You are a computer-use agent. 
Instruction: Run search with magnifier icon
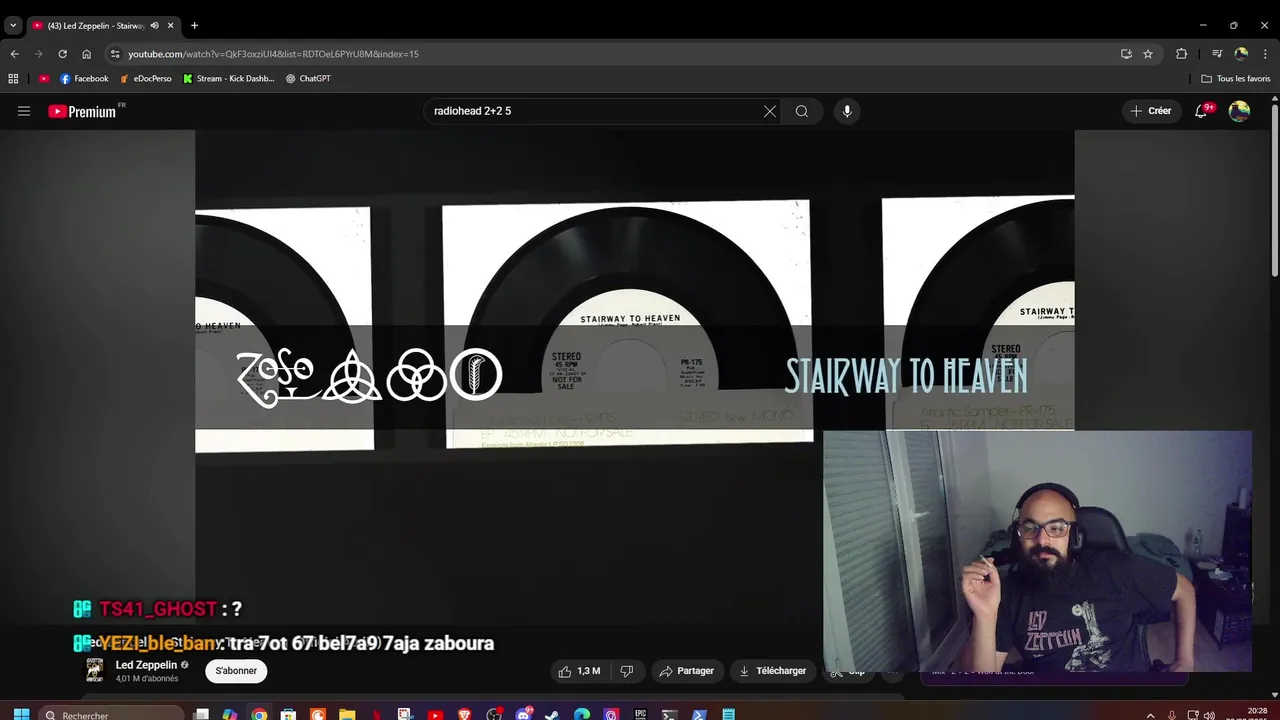click(802, 111)
